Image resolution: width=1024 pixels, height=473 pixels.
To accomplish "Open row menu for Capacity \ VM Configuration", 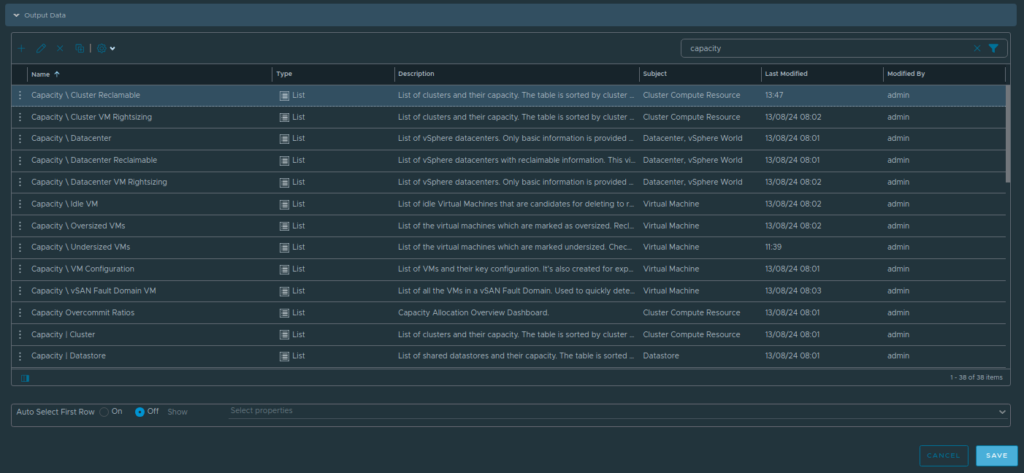I will [20, 269].
